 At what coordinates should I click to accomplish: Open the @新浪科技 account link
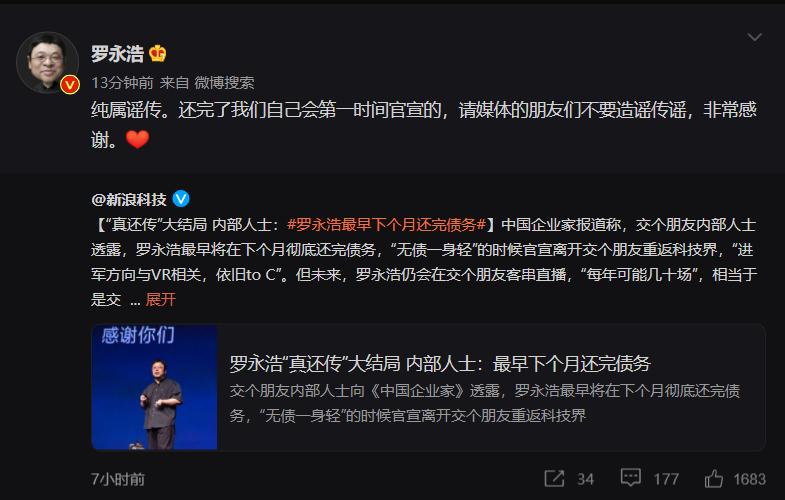click(x=129, y=199)
